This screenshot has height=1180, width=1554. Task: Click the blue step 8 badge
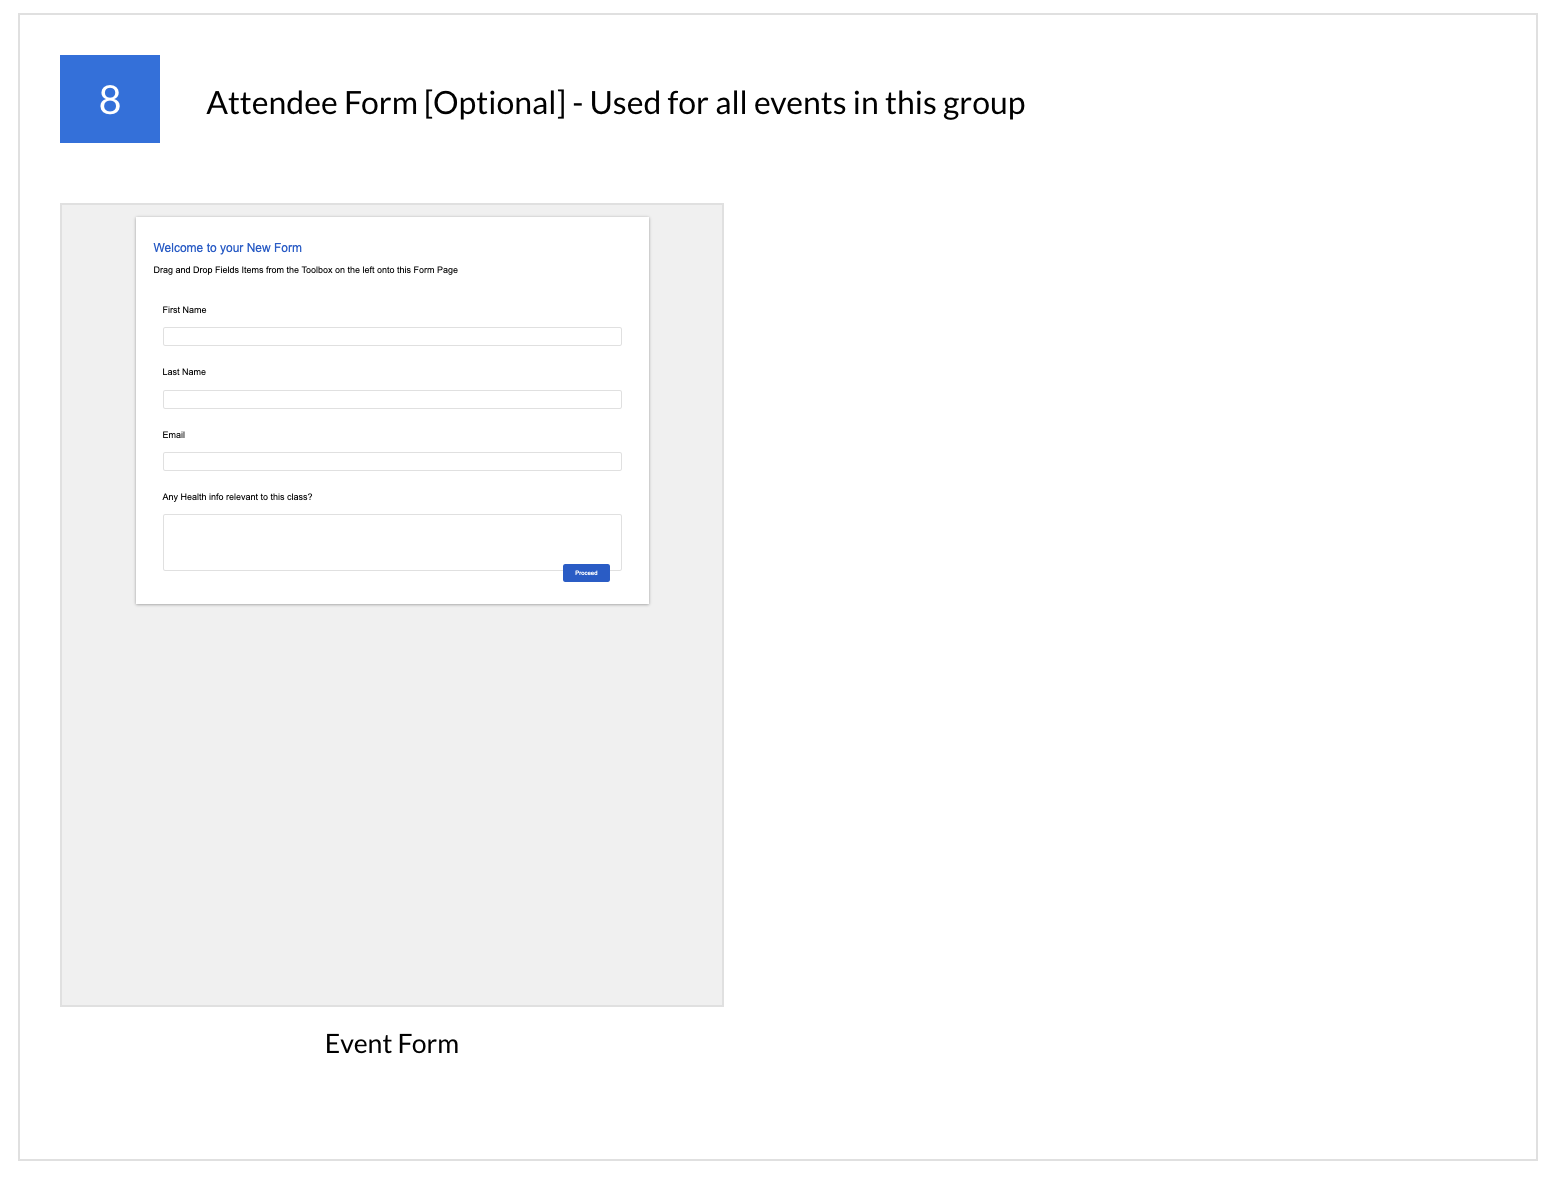110,99
